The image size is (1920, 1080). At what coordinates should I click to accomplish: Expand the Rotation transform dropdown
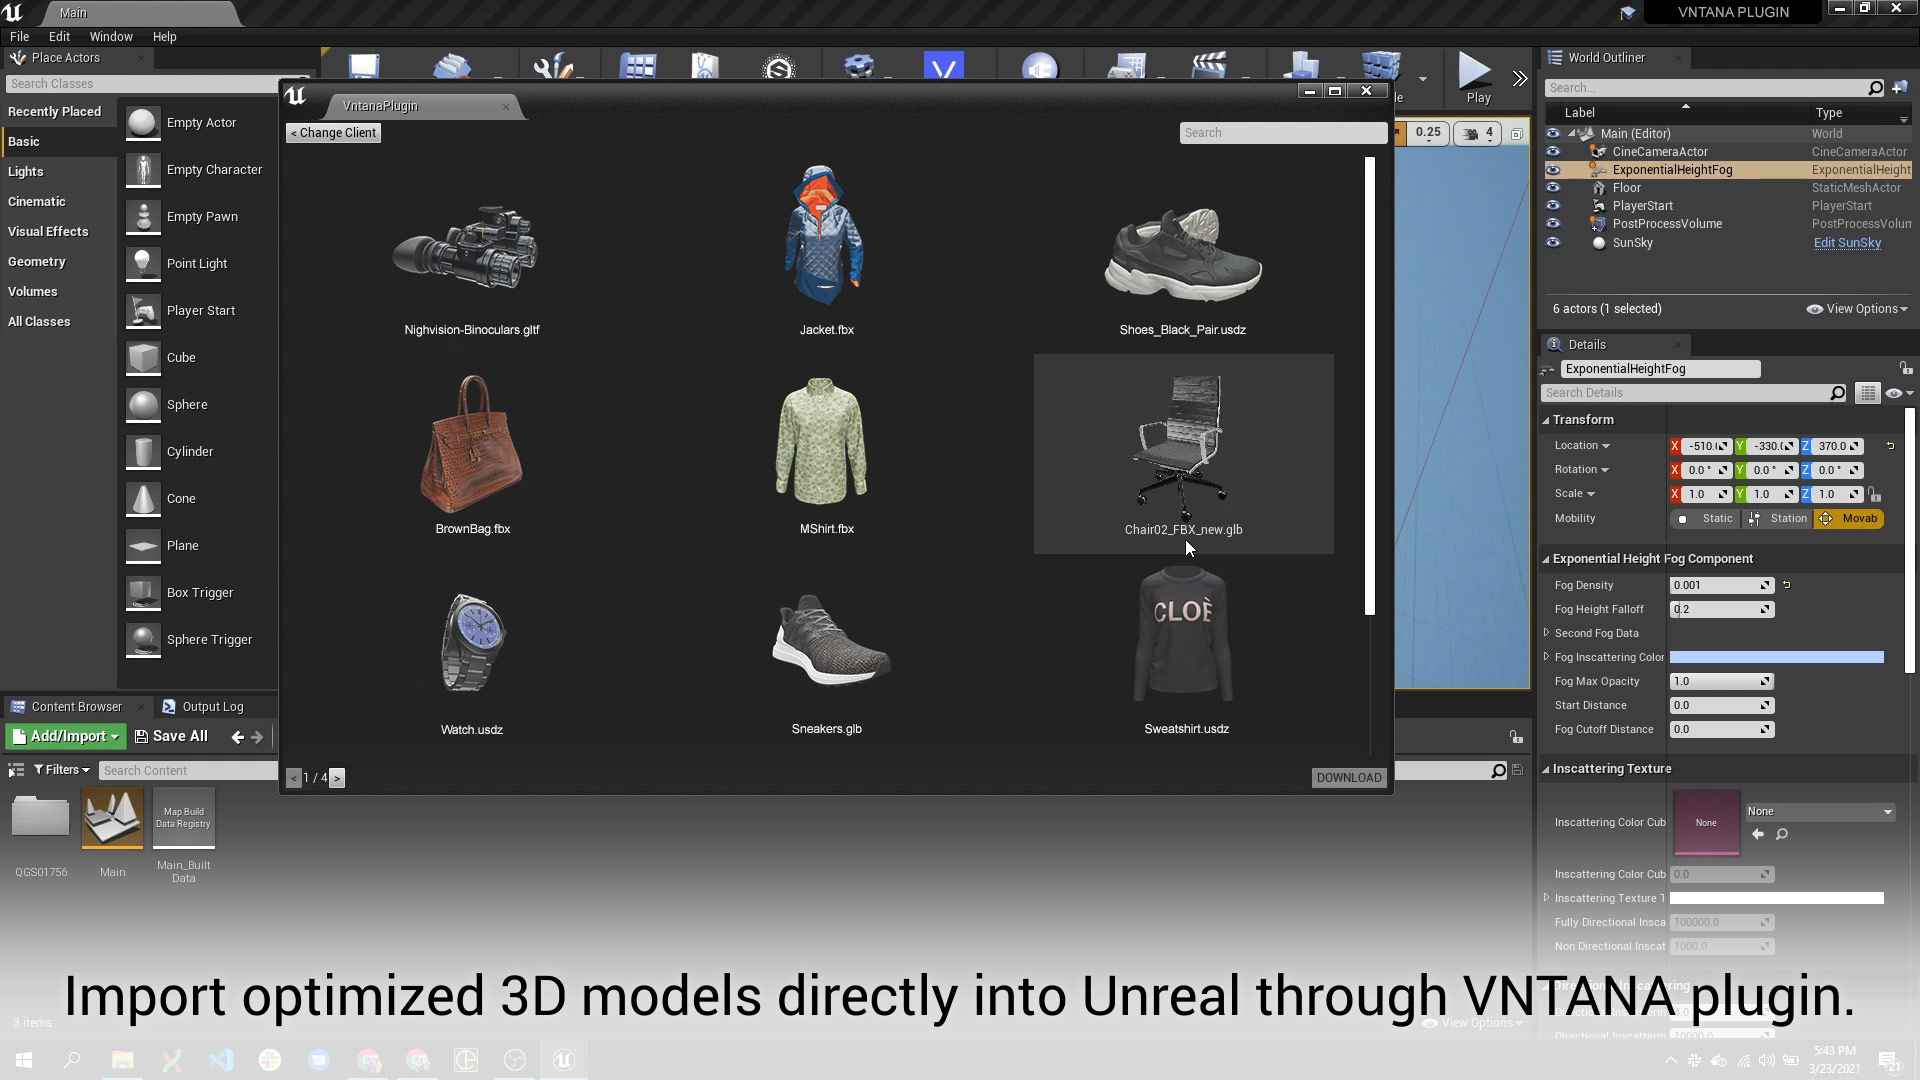click(1605, 469)
